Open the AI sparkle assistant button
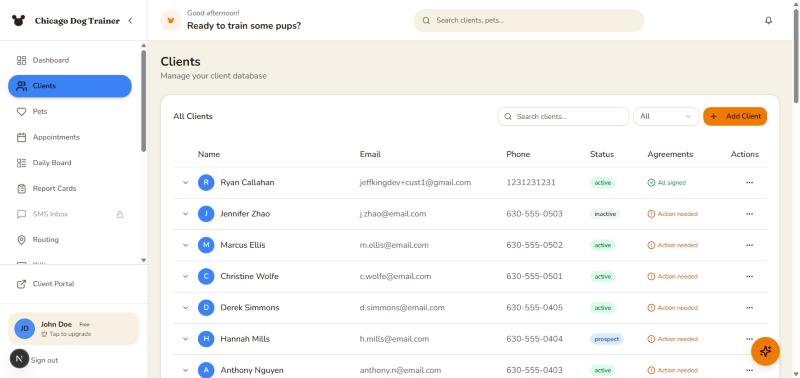 765,351
